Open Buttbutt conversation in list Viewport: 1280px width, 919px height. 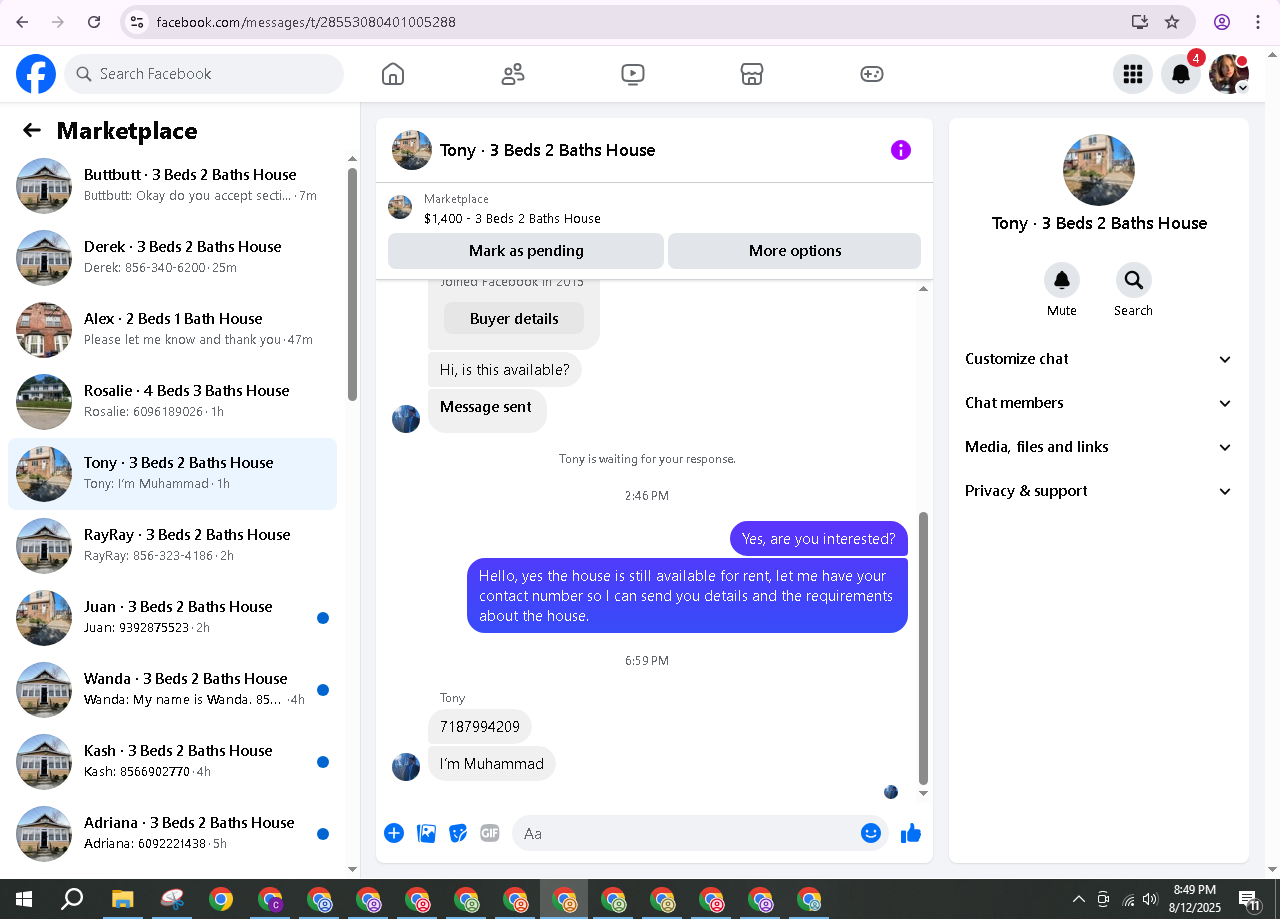(x=173, y=186)
